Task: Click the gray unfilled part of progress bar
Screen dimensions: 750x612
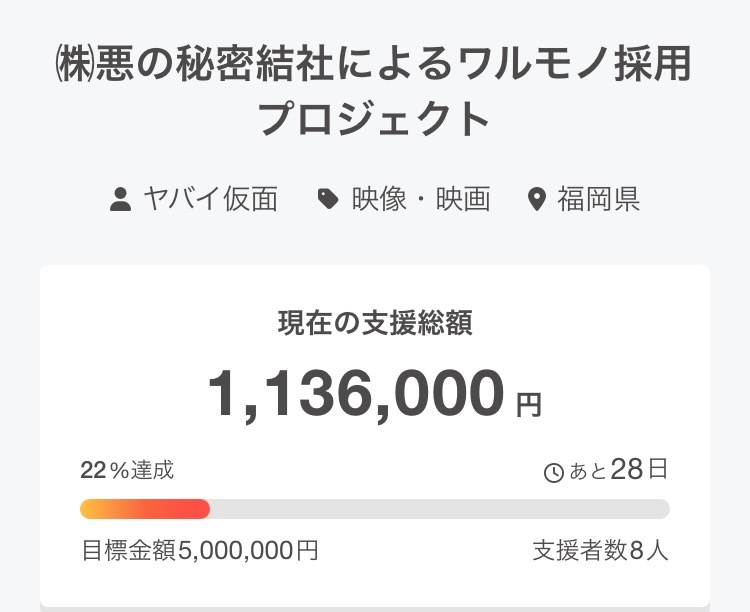Action: click(440, 509)
